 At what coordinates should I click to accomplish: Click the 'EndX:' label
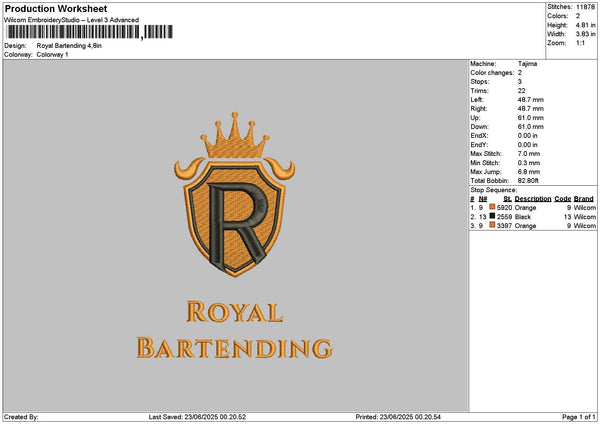pos(479,136)
